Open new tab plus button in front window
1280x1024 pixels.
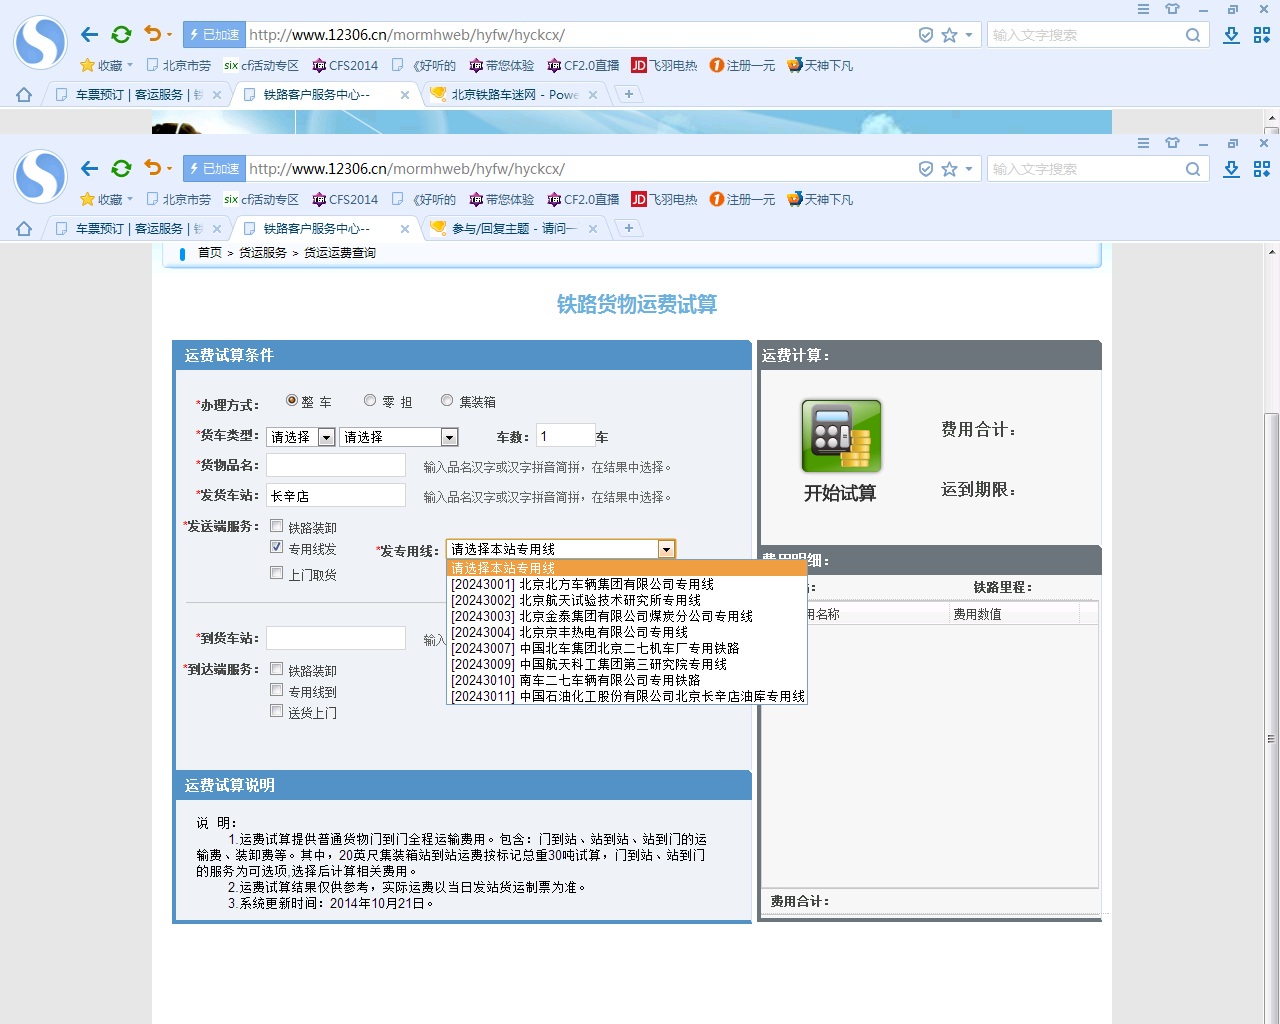click(628, 229)
